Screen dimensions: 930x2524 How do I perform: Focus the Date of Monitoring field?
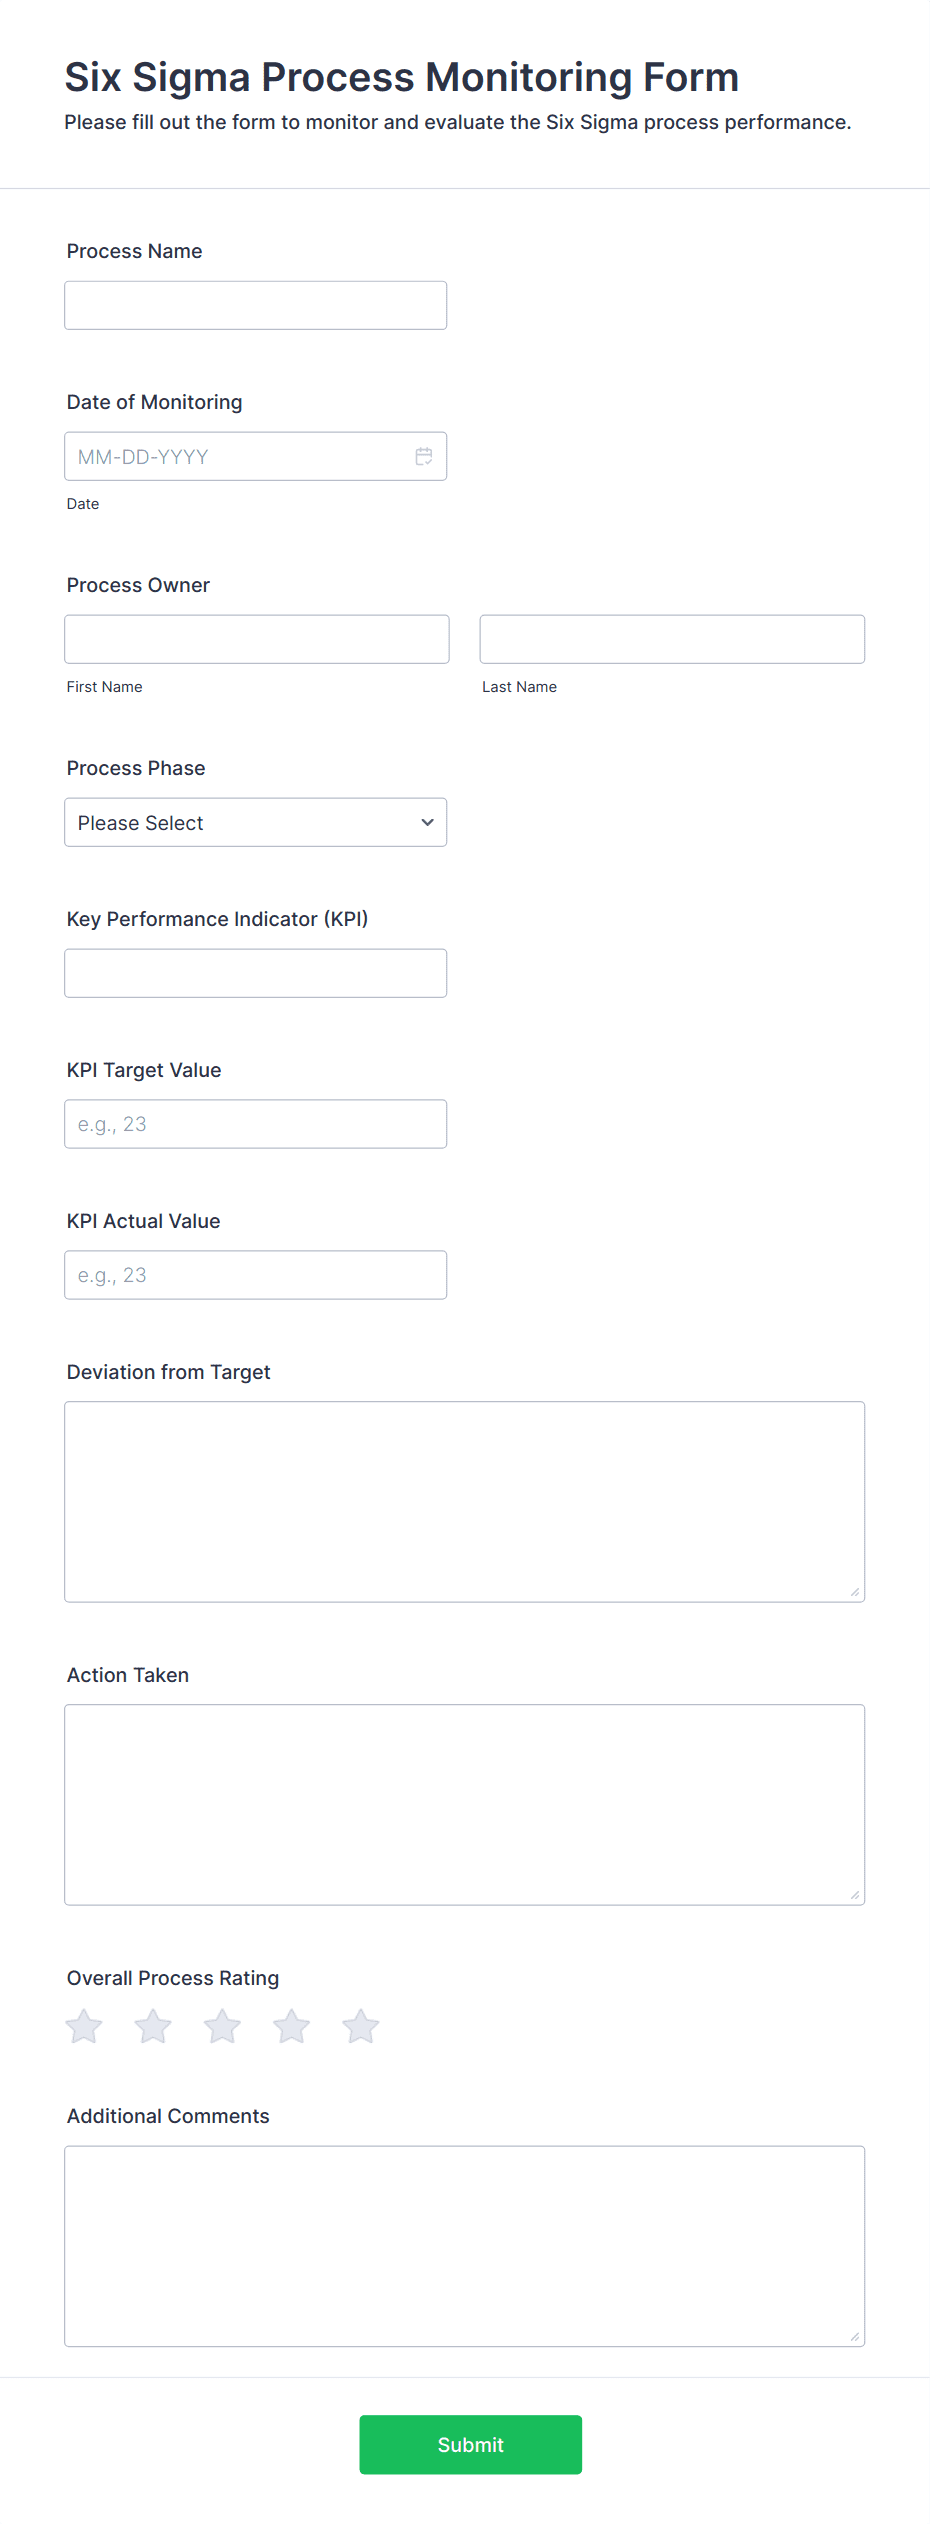point(240,456)
